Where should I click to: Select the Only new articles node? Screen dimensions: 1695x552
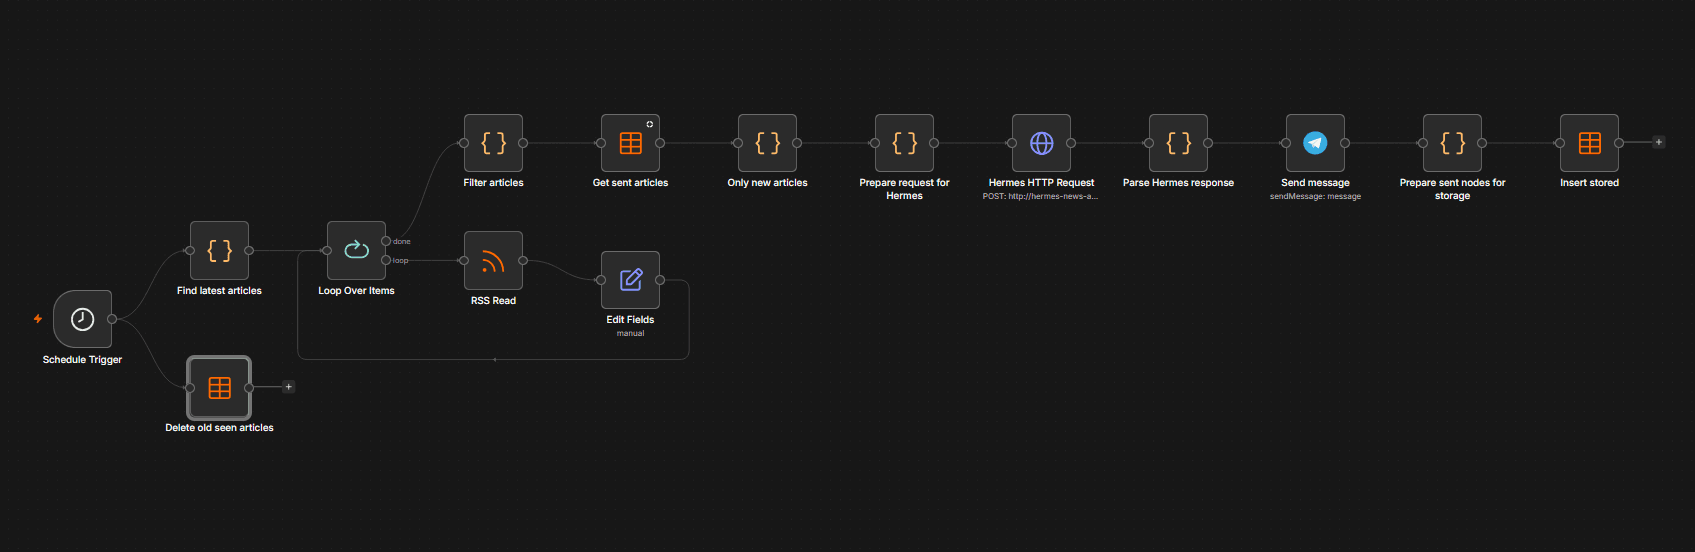click(767, 143)
